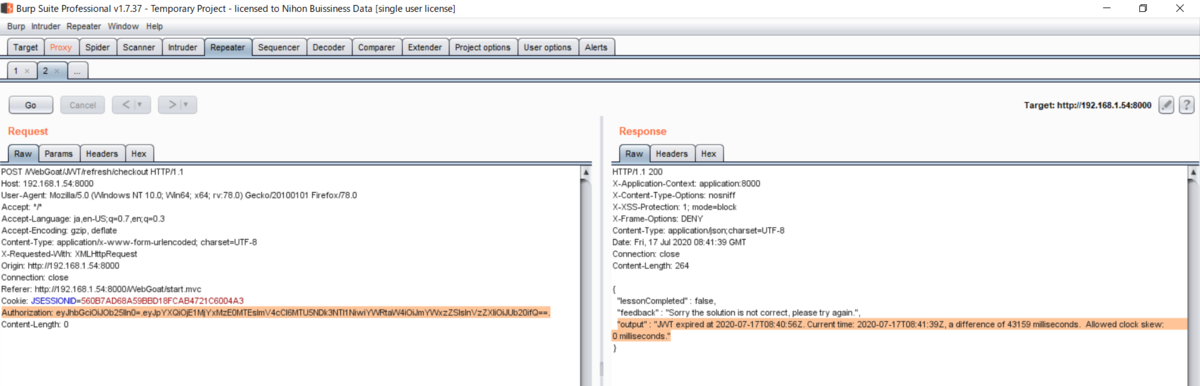Switch to the Sequencer tab
This screenshot has width=1200, height=386.
(x=278, y=47)
